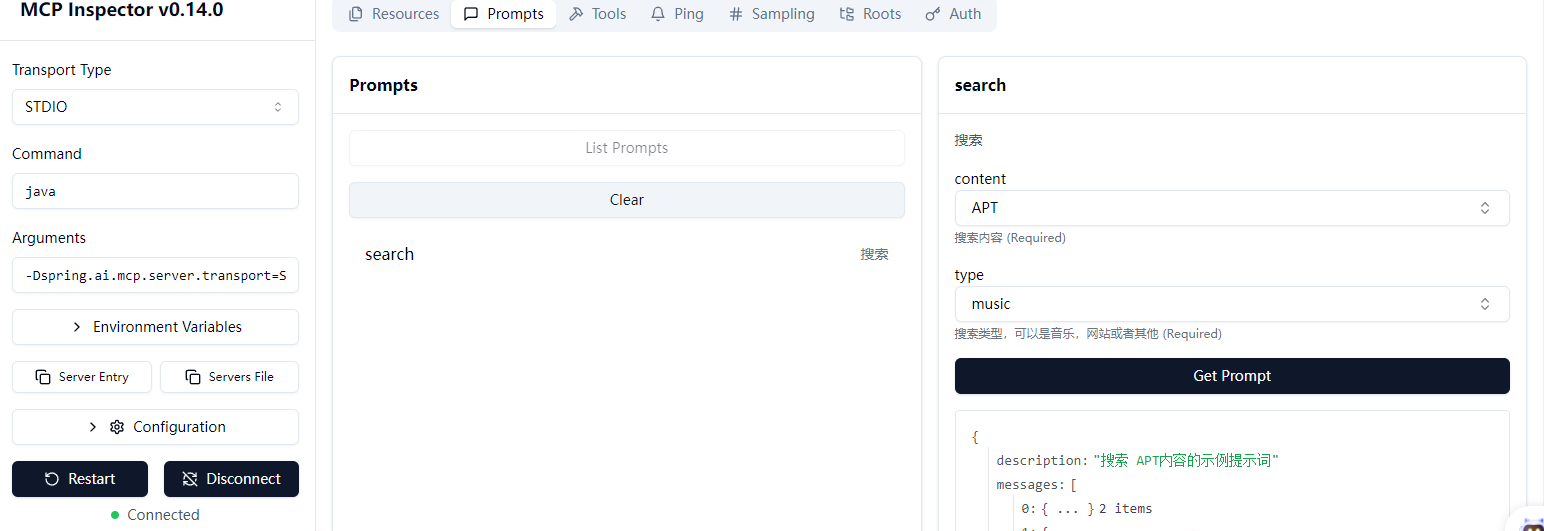Go to the Roots tab

869,14
